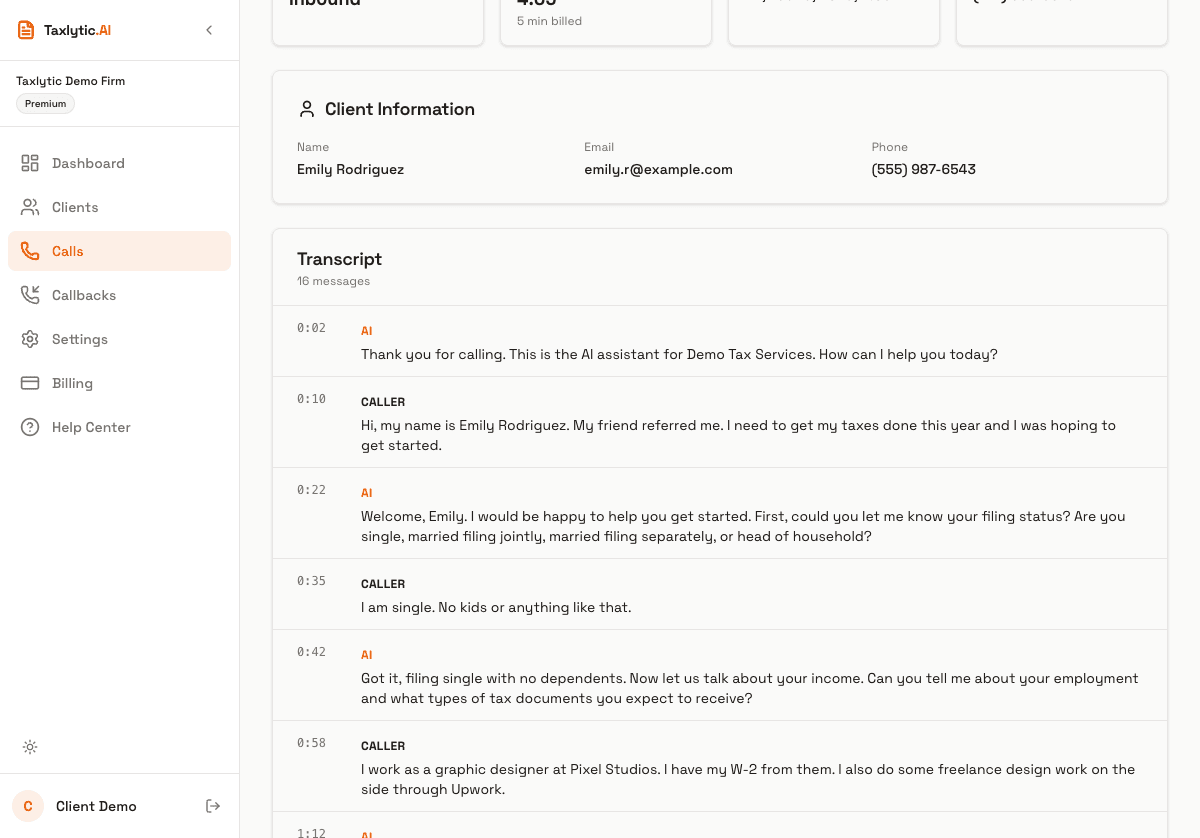Open Settings via the gear icon
The width and height of the screenshot is (1200, 838).
coord(30,339)
